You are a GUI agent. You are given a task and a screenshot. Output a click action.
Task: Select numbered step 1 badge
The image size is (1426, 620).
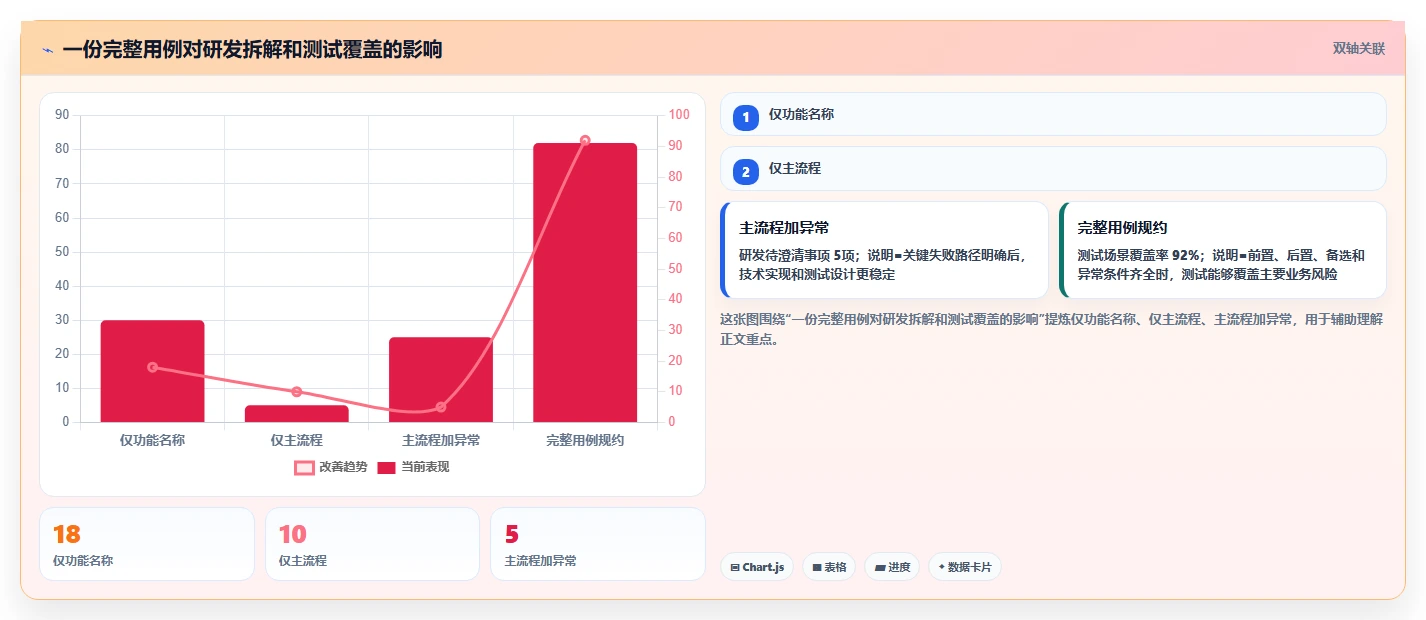pos(745,118)
